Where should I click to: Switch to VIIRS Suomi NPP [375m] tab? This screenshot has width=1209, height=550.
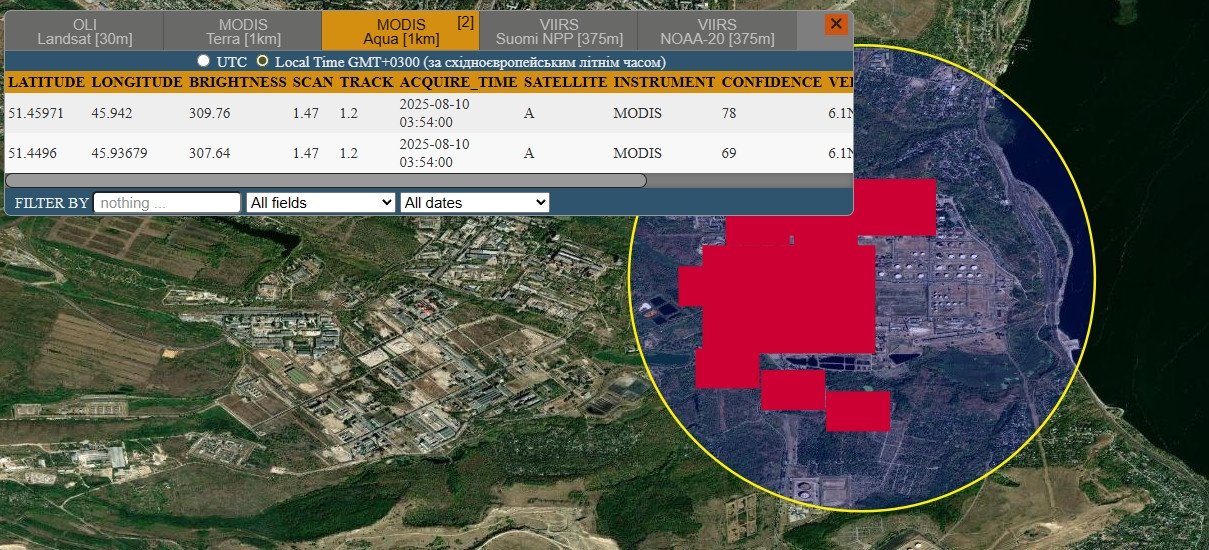click(557, 31)
